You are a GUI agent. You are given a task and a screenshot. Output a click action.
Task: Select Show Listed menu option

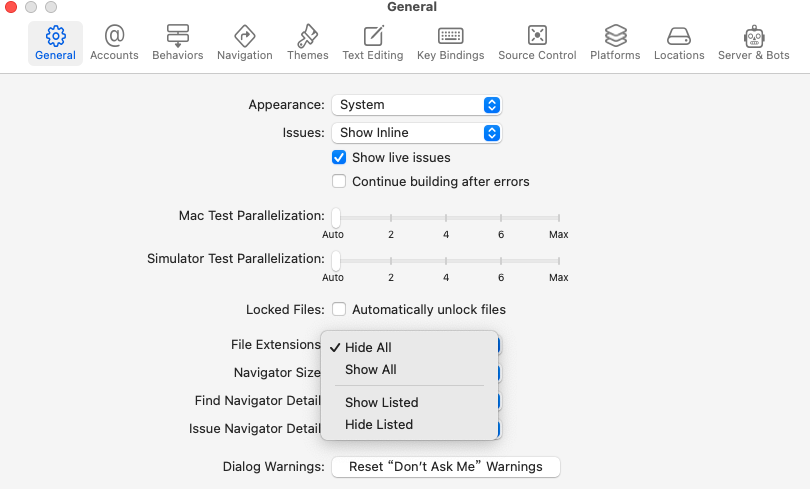pyautogui.click(x=381, y=403)
